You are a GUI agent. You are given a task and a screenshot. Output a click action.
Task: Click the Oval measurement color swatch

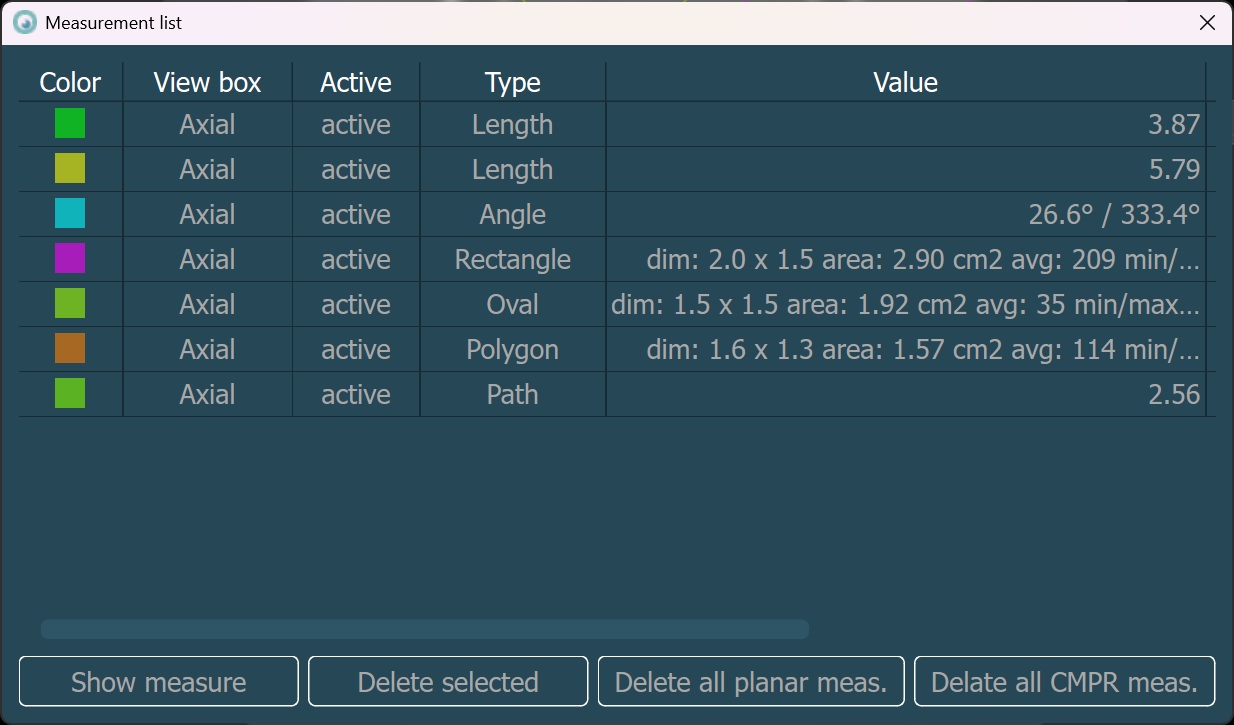70,304
